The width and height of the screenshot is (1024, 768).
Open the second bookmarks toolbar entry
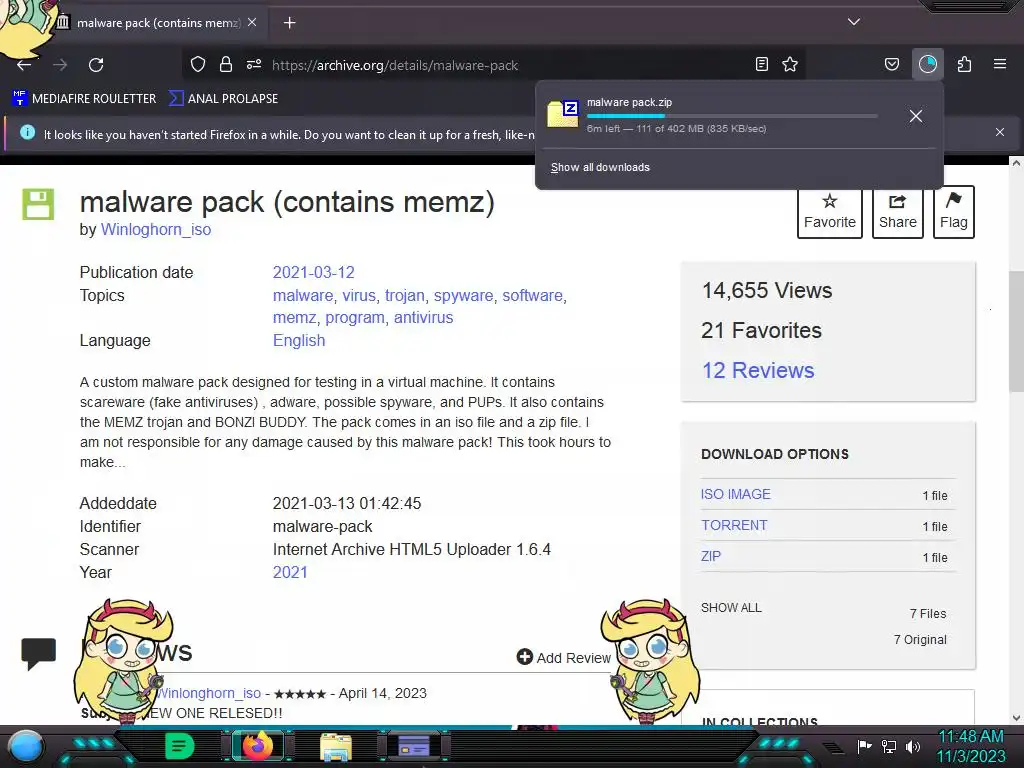(223, 99)
